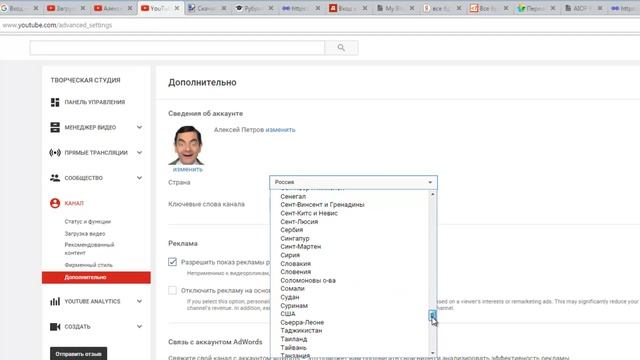This screenshot has height=360, width=640.
Task: Click the Менеджер видео icon
Action: pyautogui.click(x=55, y=127)
